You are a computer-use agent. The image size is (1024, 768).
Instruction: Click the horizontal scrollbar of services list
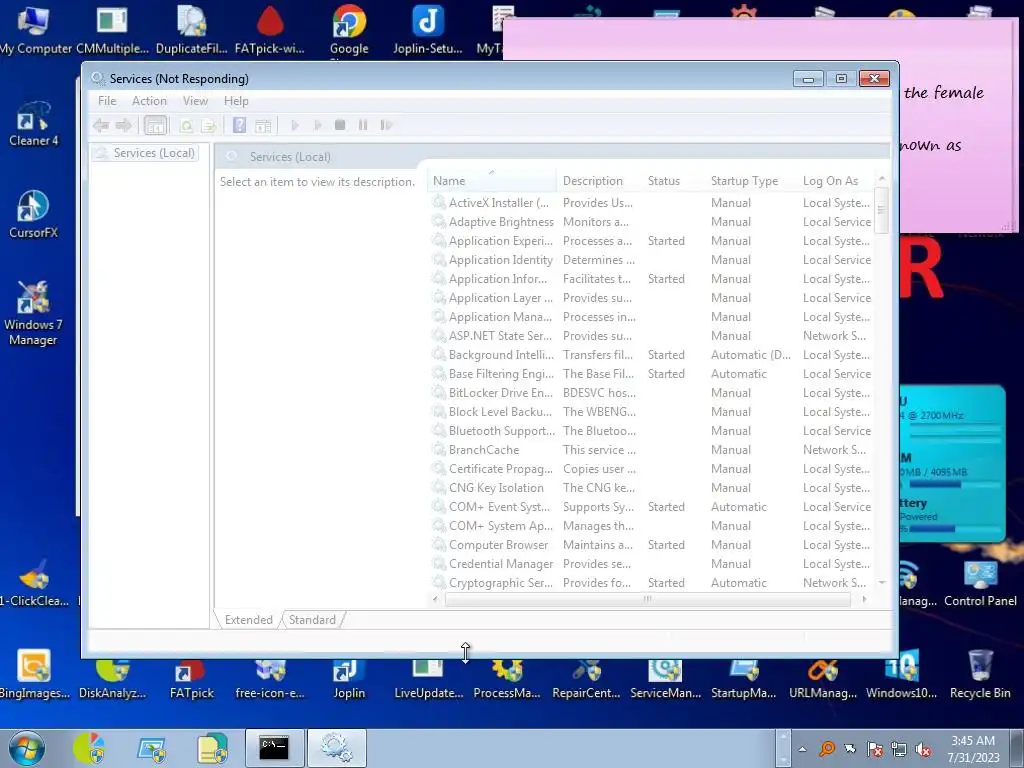pos(647,599)
